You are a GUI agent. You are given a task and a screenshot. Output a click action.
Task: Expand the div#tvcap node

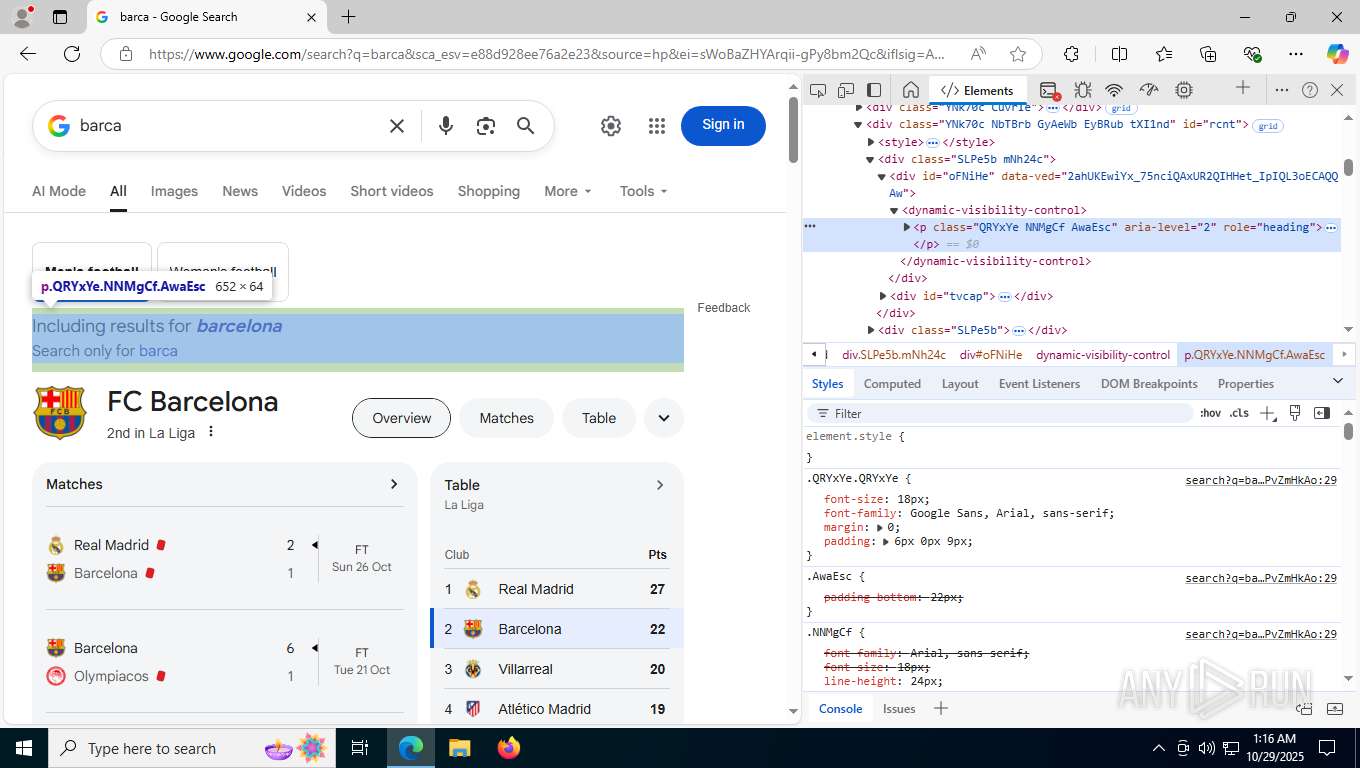(883, 296)
